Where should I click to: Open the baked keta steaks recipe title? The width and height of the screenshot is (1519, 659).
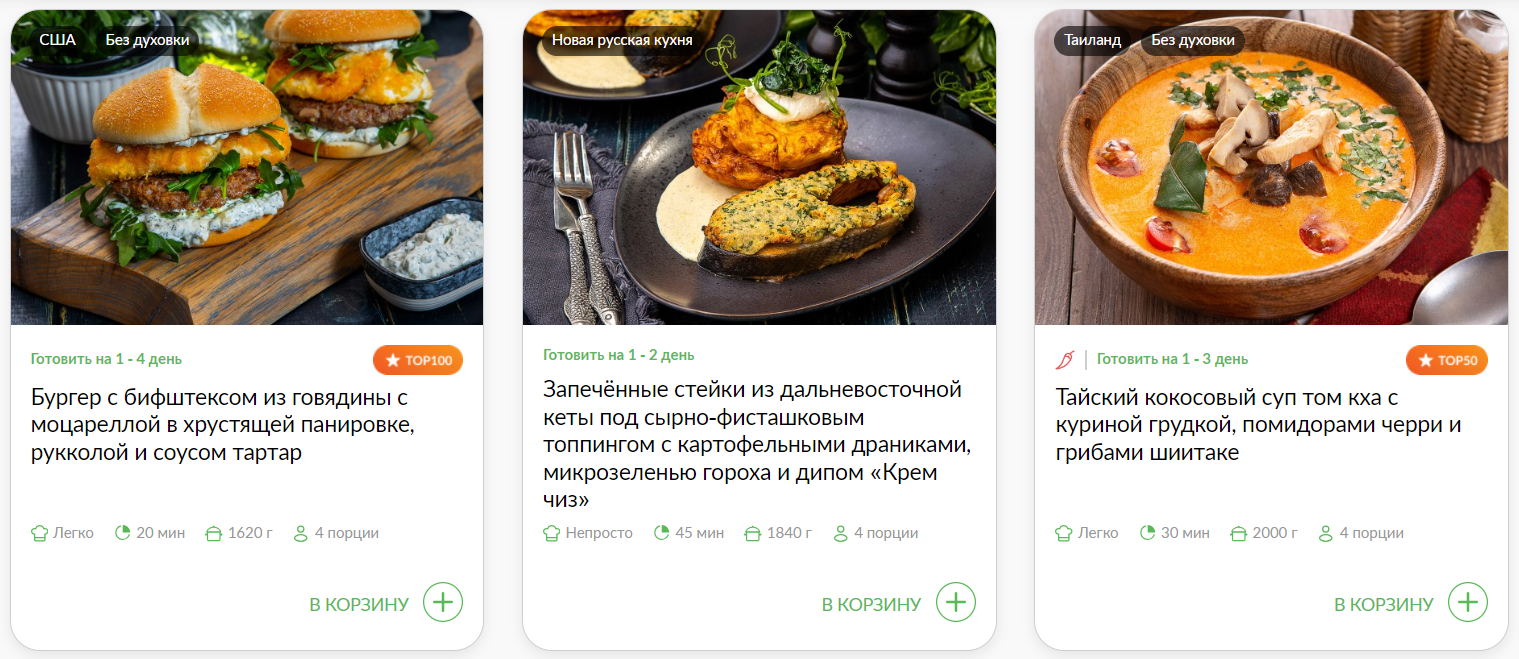[x=757, y=444]
